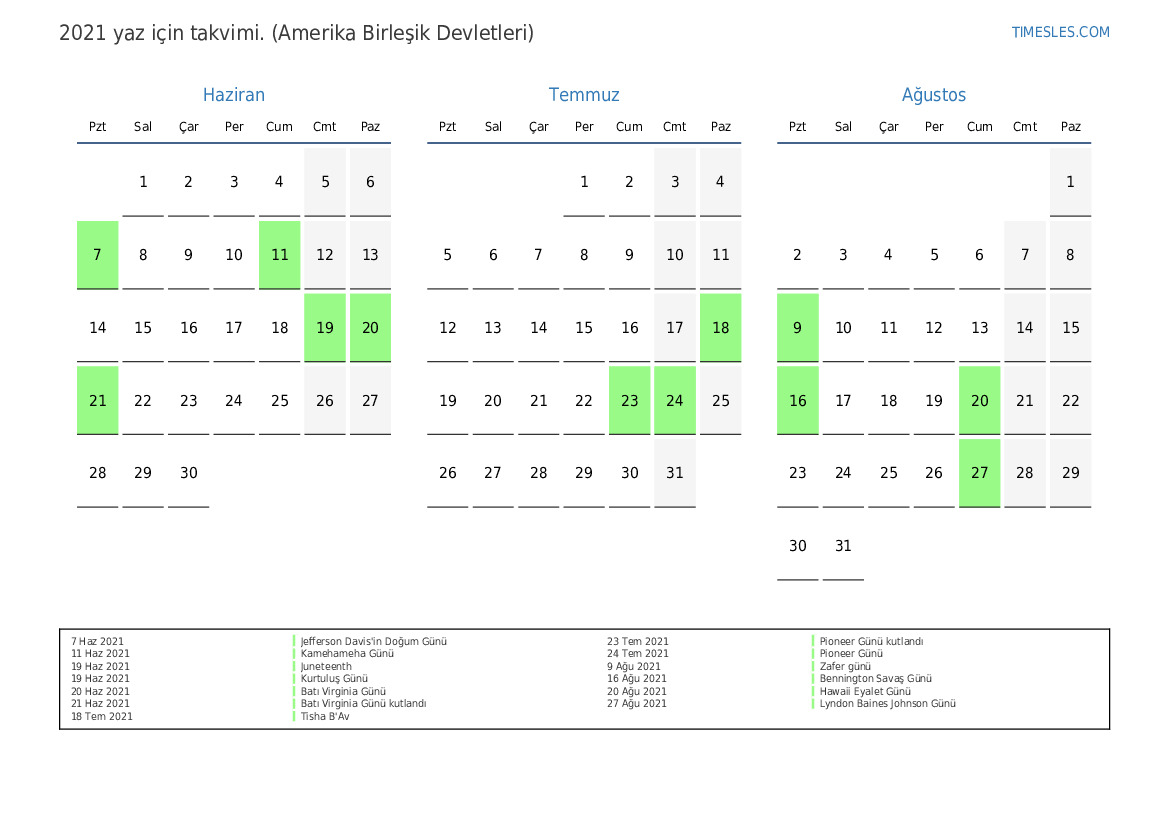Click the Tisha B'Av holiday entry
Image resolution: width=1169 pixels, height=827 pixels.
pyautogui.click(x=325, y=716)
